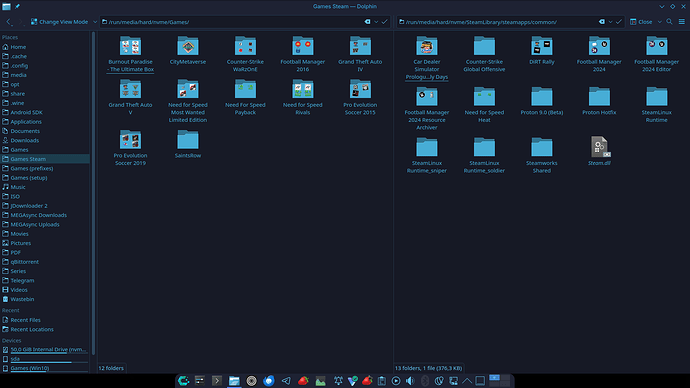Viewport: 690px width, 388px height.
Task: Open 50.0 GiB Internal Drive device
Action: [x=45, y=350]
